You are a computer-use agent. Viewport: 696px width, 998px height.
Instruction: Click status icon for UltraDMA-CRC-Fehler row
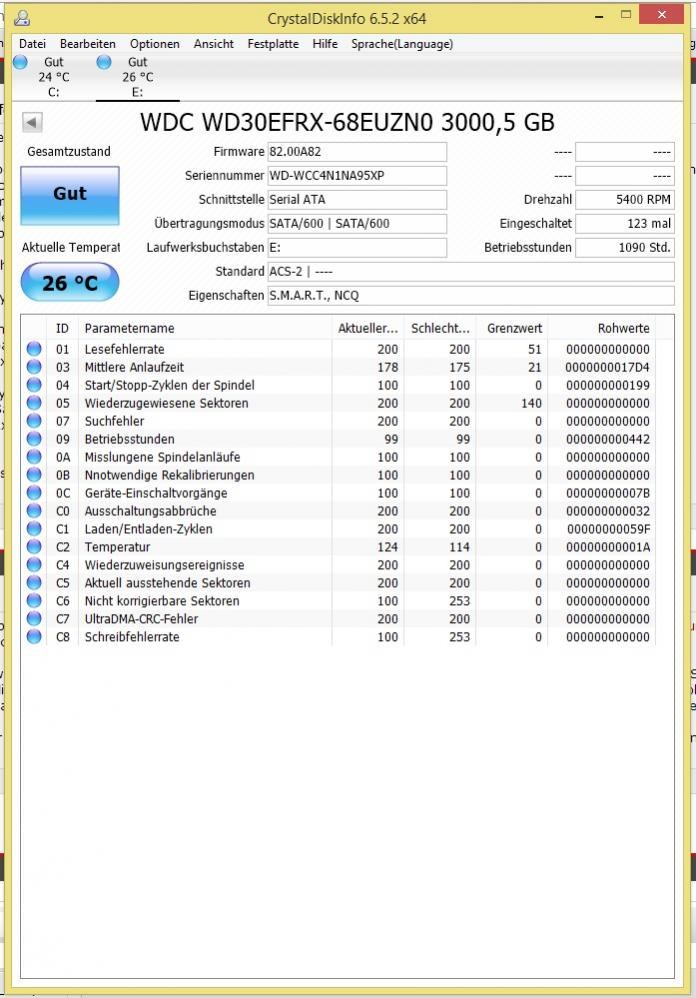pyautogui.click(x=34, y=619)
